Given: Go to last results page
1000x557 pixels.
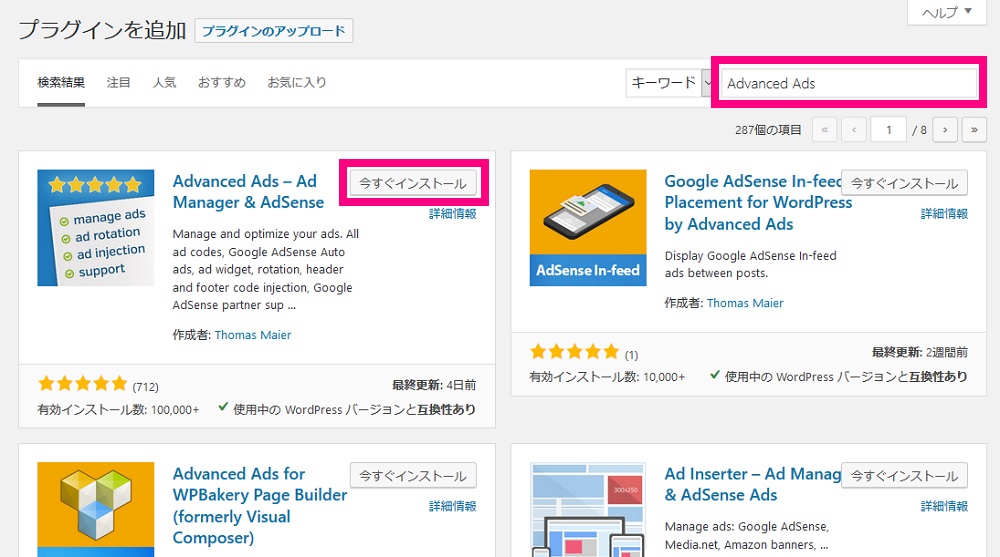Looking at the screenshot, I should [x=974, y=130].
